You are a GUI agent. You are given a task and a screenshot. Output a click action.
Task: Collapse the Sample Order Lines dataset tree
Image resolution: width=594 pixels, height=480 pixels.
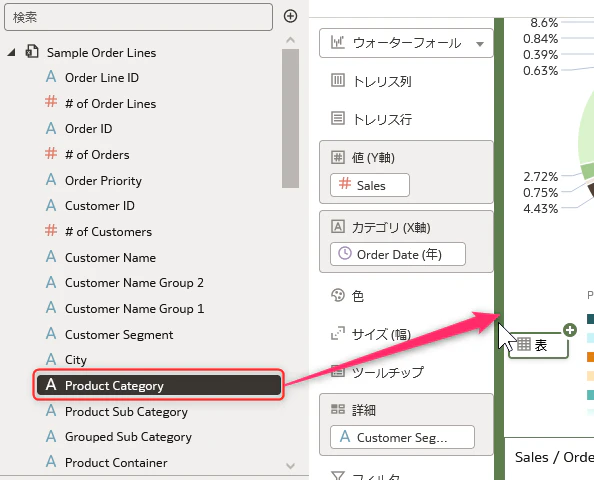[11, 52]
